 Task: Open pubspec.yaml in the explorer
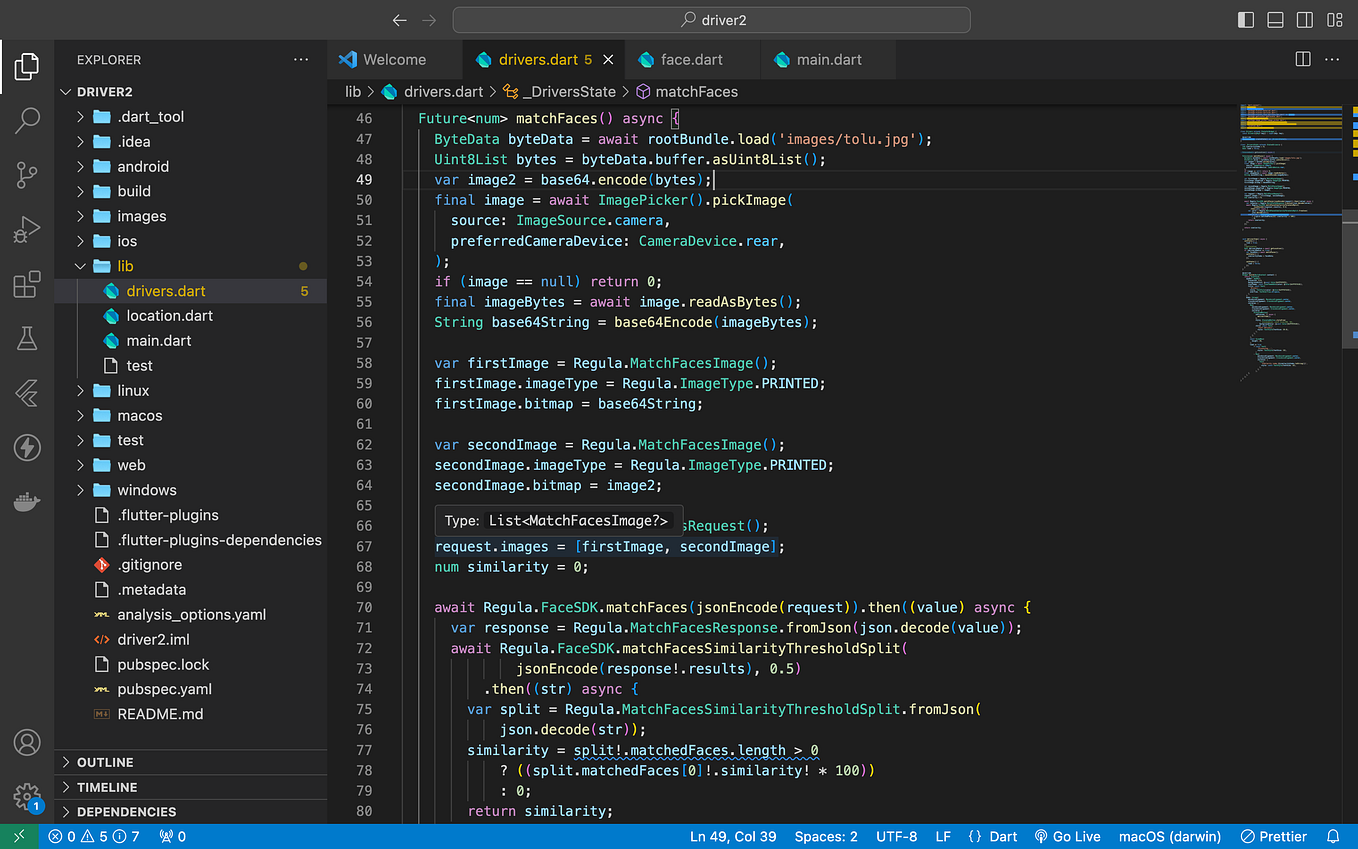[164, 689]
